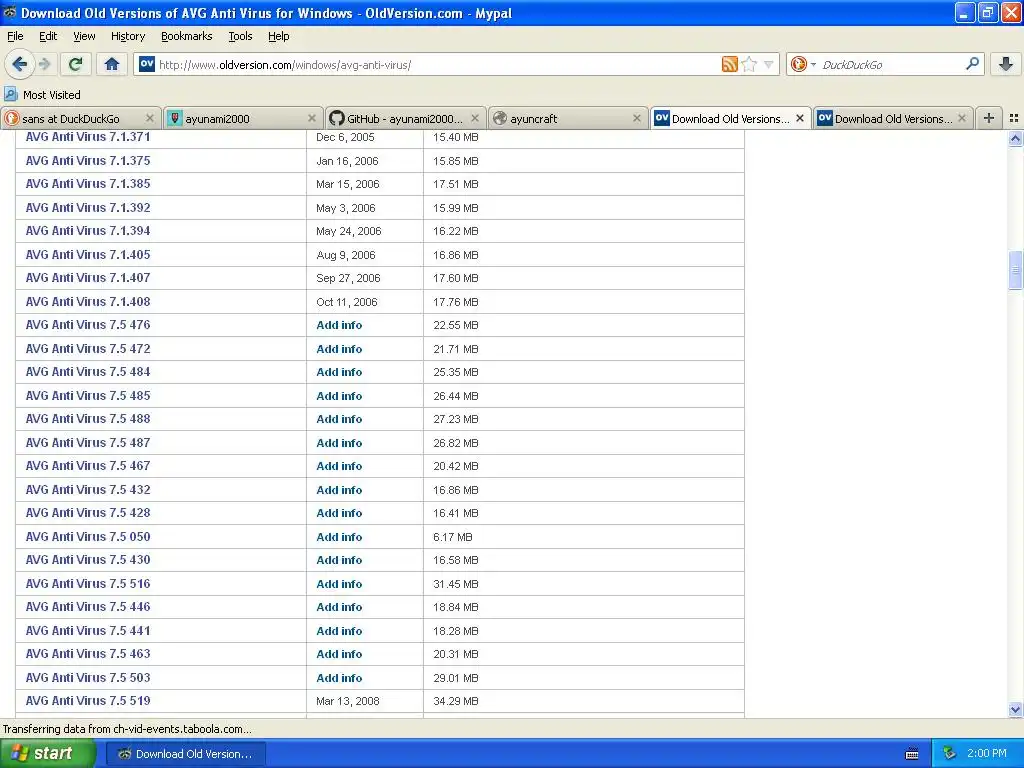Click the Forward arrow button
Viewport: 1024px width, 768px height.
[44, 64]
